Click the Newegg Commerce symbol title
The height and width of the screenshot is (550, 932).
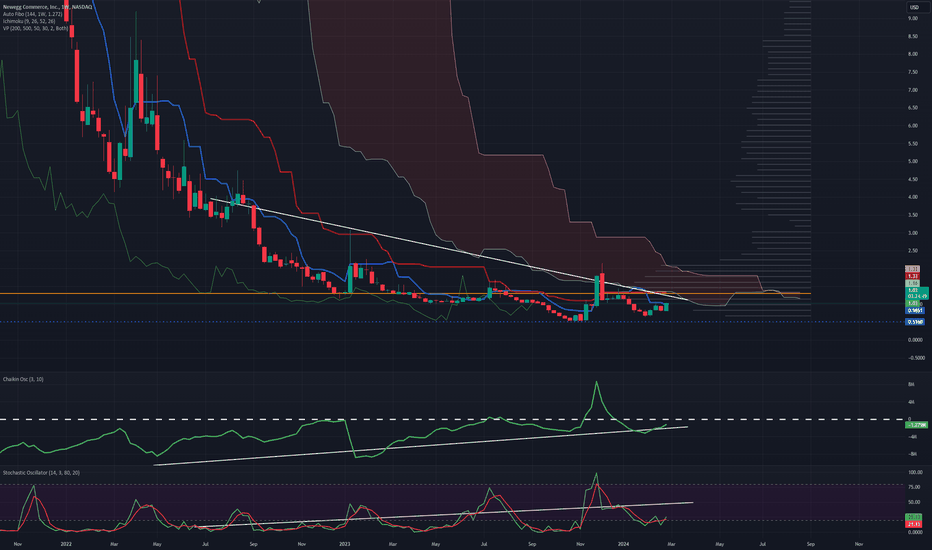click(48, 7)
